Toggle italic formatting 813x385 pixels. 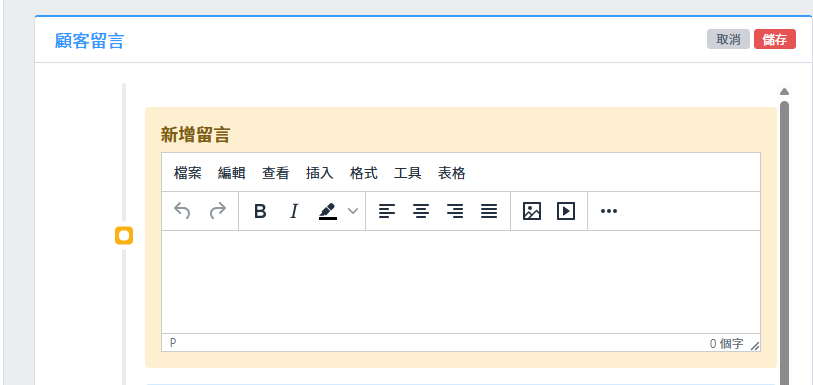pos(294,211)
